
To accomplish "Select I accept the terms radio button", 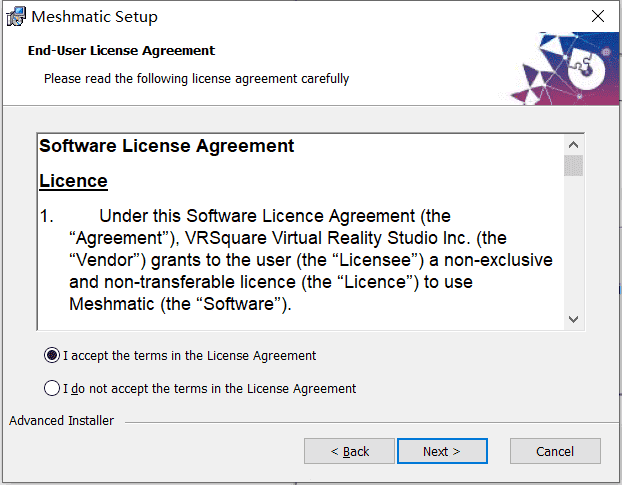I will [x=52, y=355].
